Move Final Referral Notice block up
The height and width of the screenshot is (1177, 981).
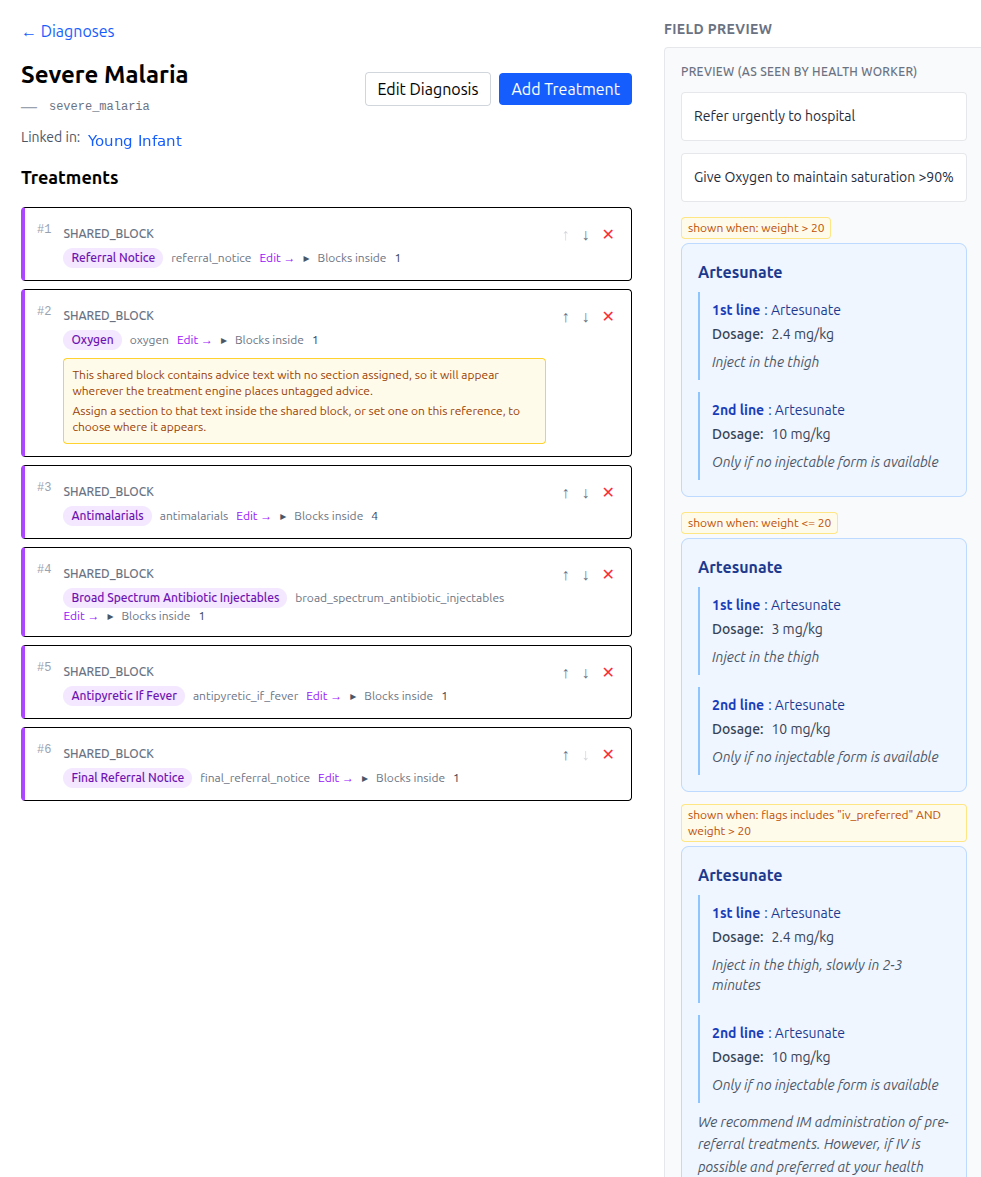point(565,754)
